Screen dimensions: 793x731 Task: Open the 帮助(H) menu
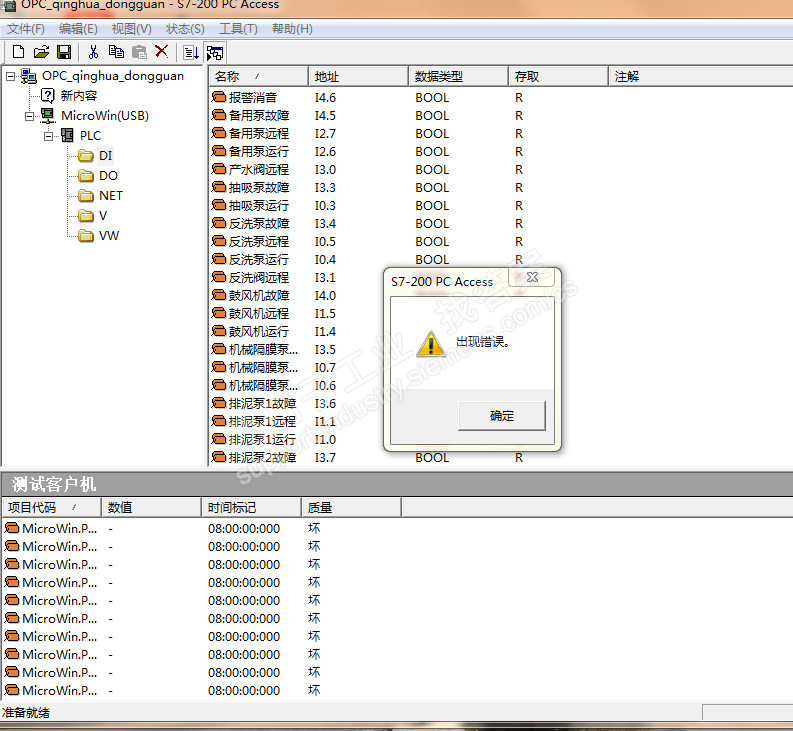click(292, 29)
